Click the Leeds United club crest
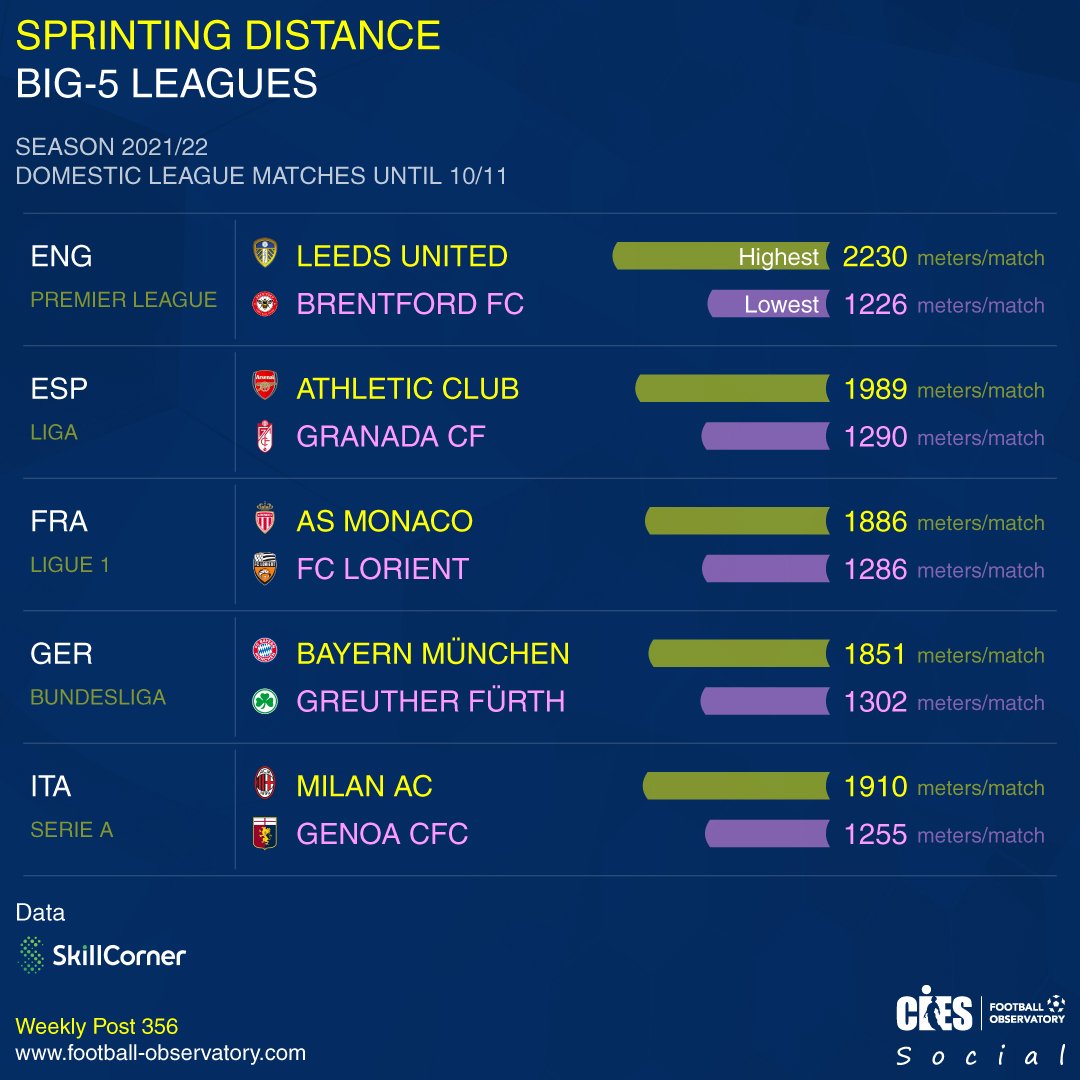 coord(264,255)
